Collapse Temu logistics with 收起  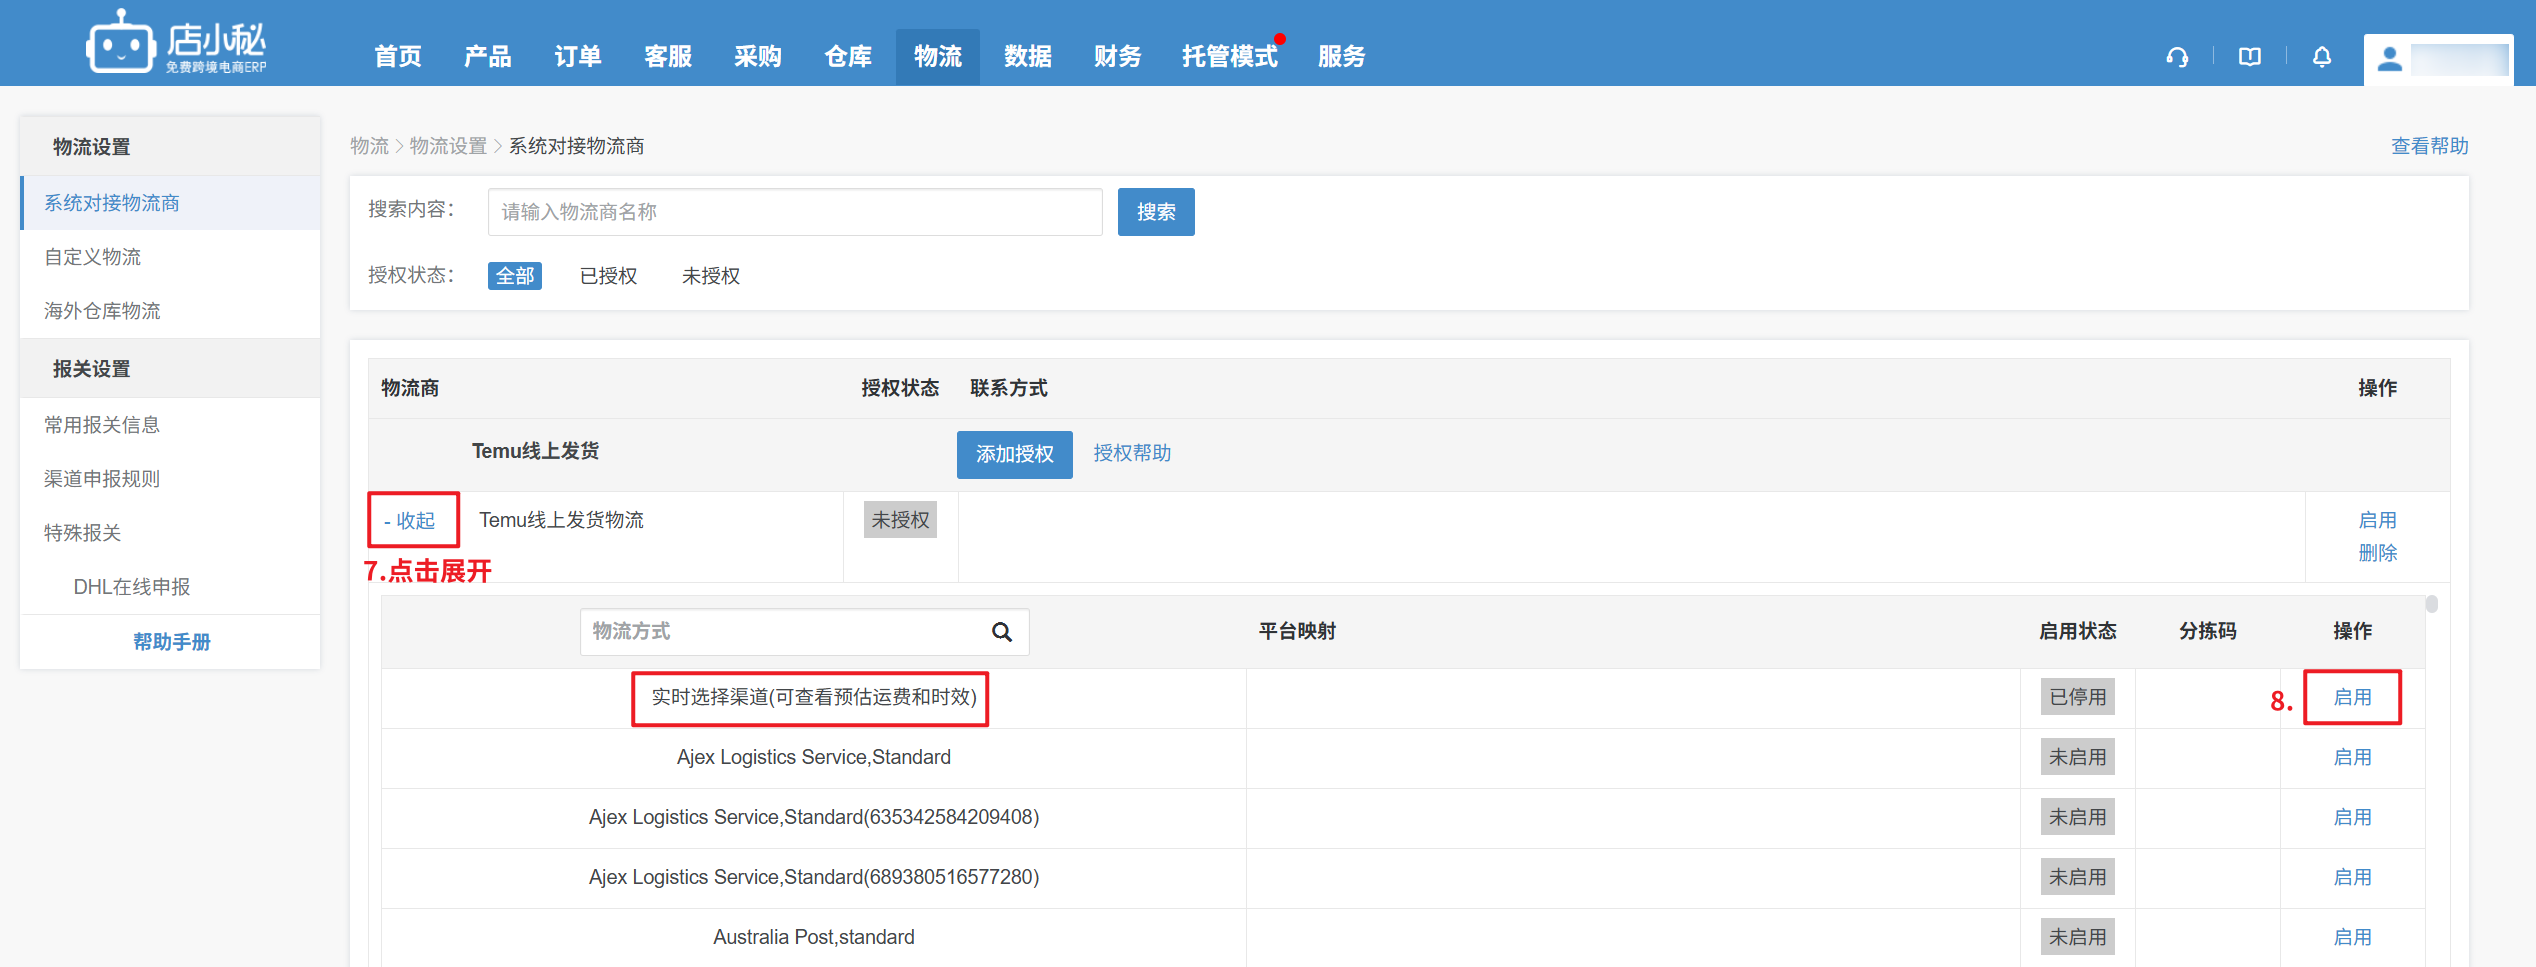411,521
